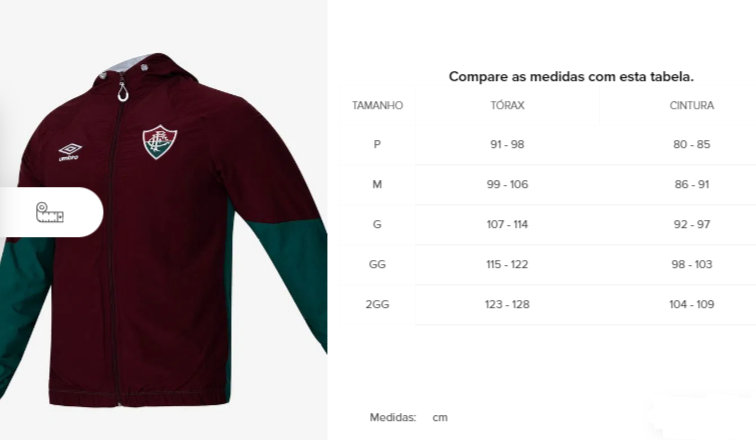Select size M row label
756x440 pixels.
[377, 184]
